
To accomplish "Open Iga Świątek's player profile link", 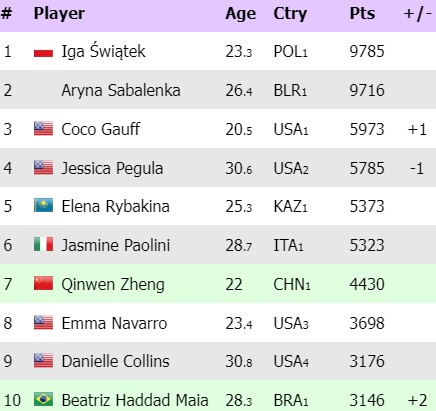I will pos(103,51).
